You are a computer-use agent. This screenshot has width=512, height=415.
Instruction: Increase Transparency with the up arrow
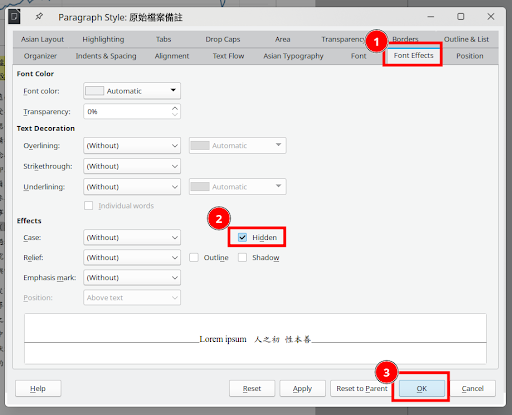point(175,108)
